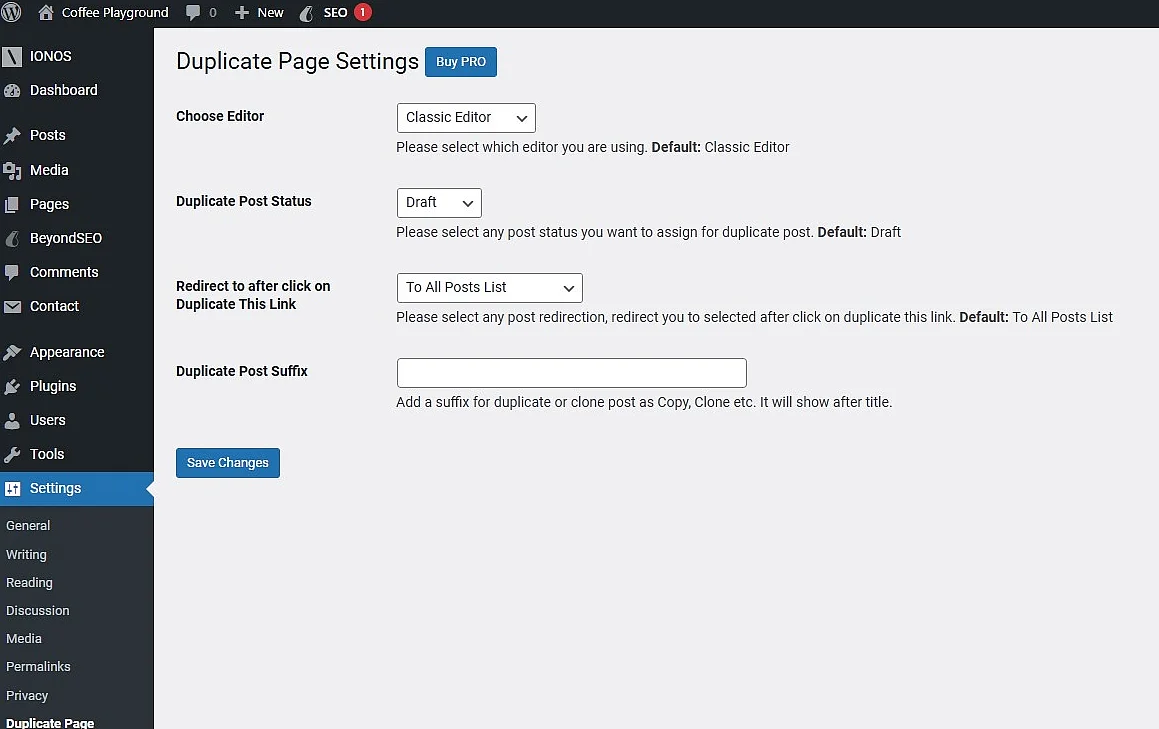
Task: Click the Save Changes button
Action: point(228,463)
